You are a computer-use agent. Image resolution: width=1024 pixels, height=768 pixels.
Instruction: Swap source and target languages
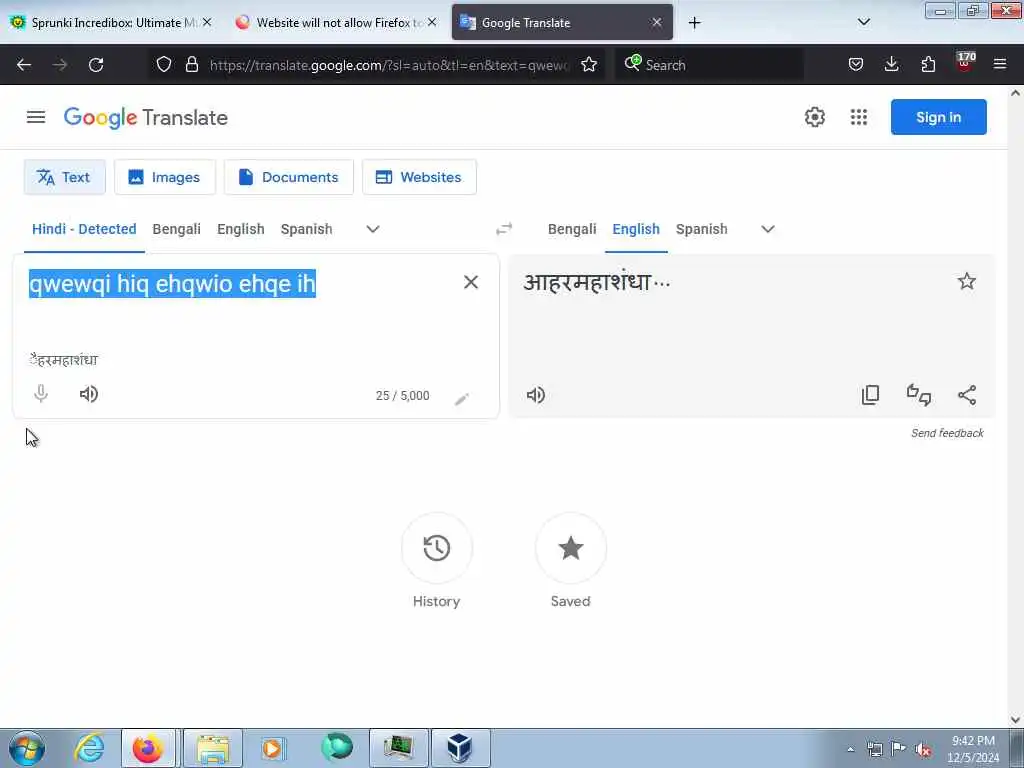[504, 229]
